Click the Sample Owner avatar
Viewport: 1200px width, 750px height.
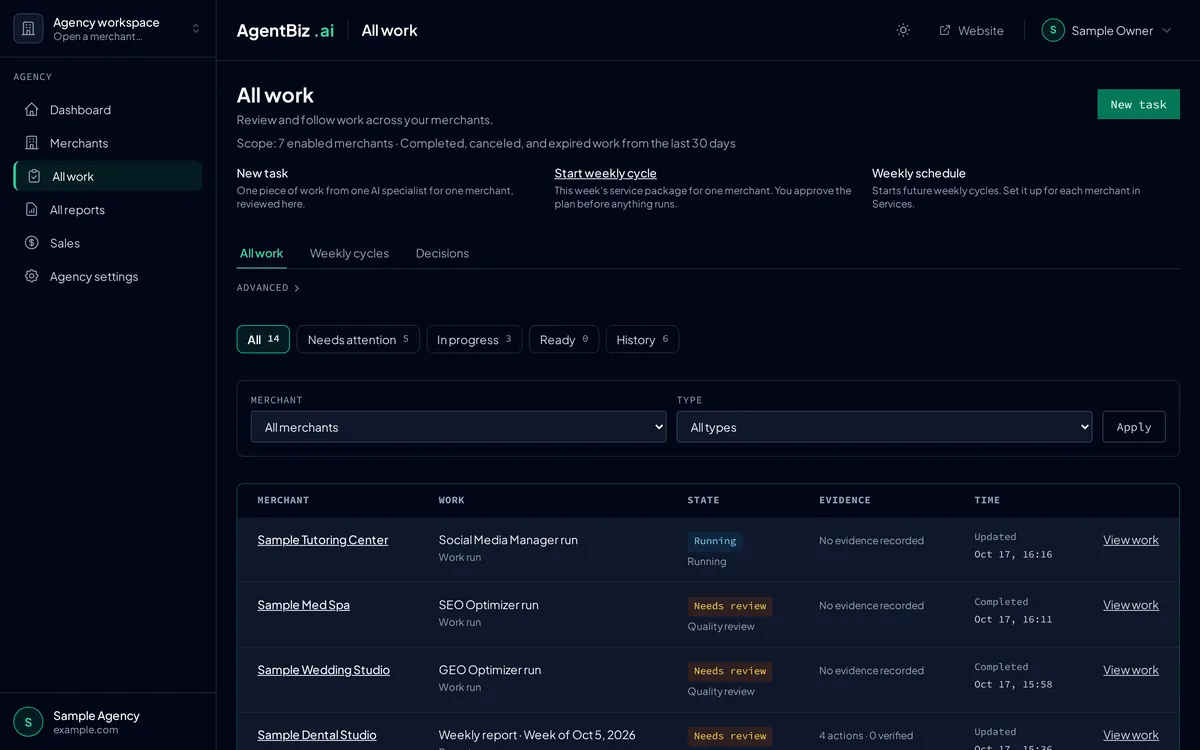1053,30
